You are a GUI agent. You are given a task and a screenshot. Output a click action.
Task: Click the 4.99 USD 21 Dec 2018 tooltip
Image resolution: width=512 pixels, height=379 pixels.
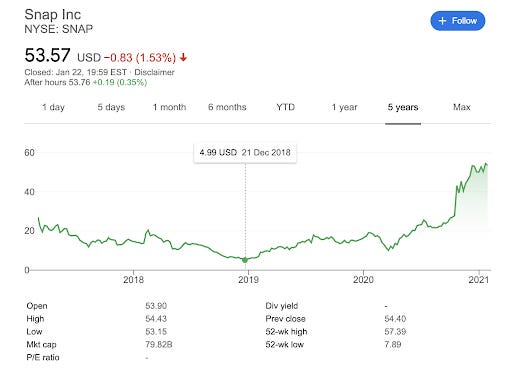coord(245,153)
